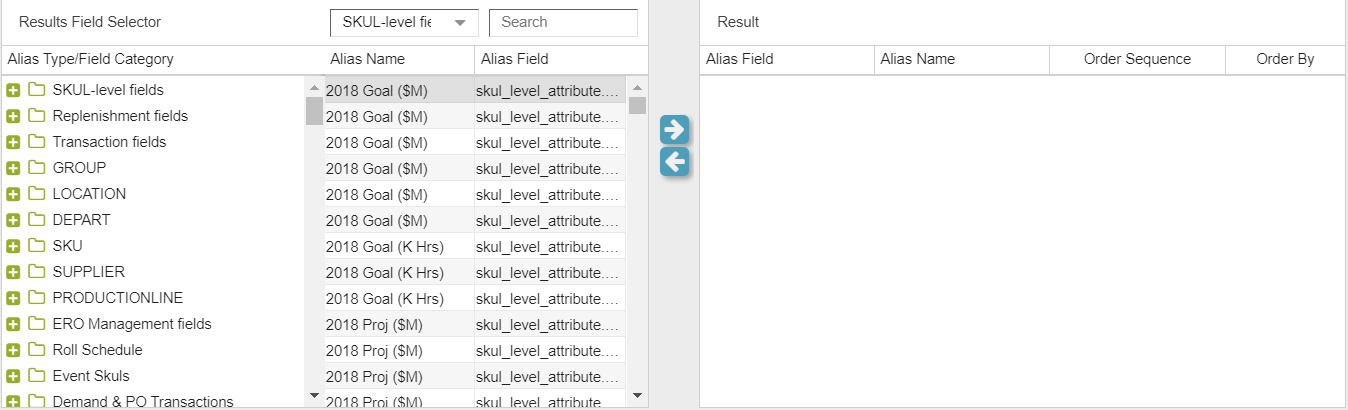Select ERO Management fields tree item

(132, 324)
